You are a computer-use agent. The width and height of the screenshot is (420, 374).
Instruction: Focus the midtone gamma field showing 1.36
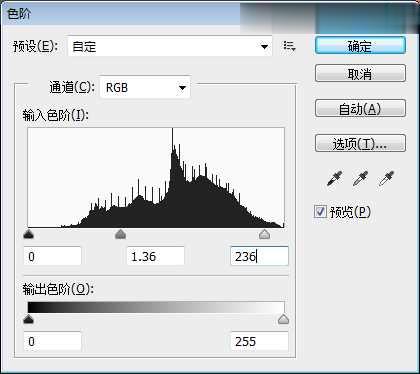click(x=156, y=256)
